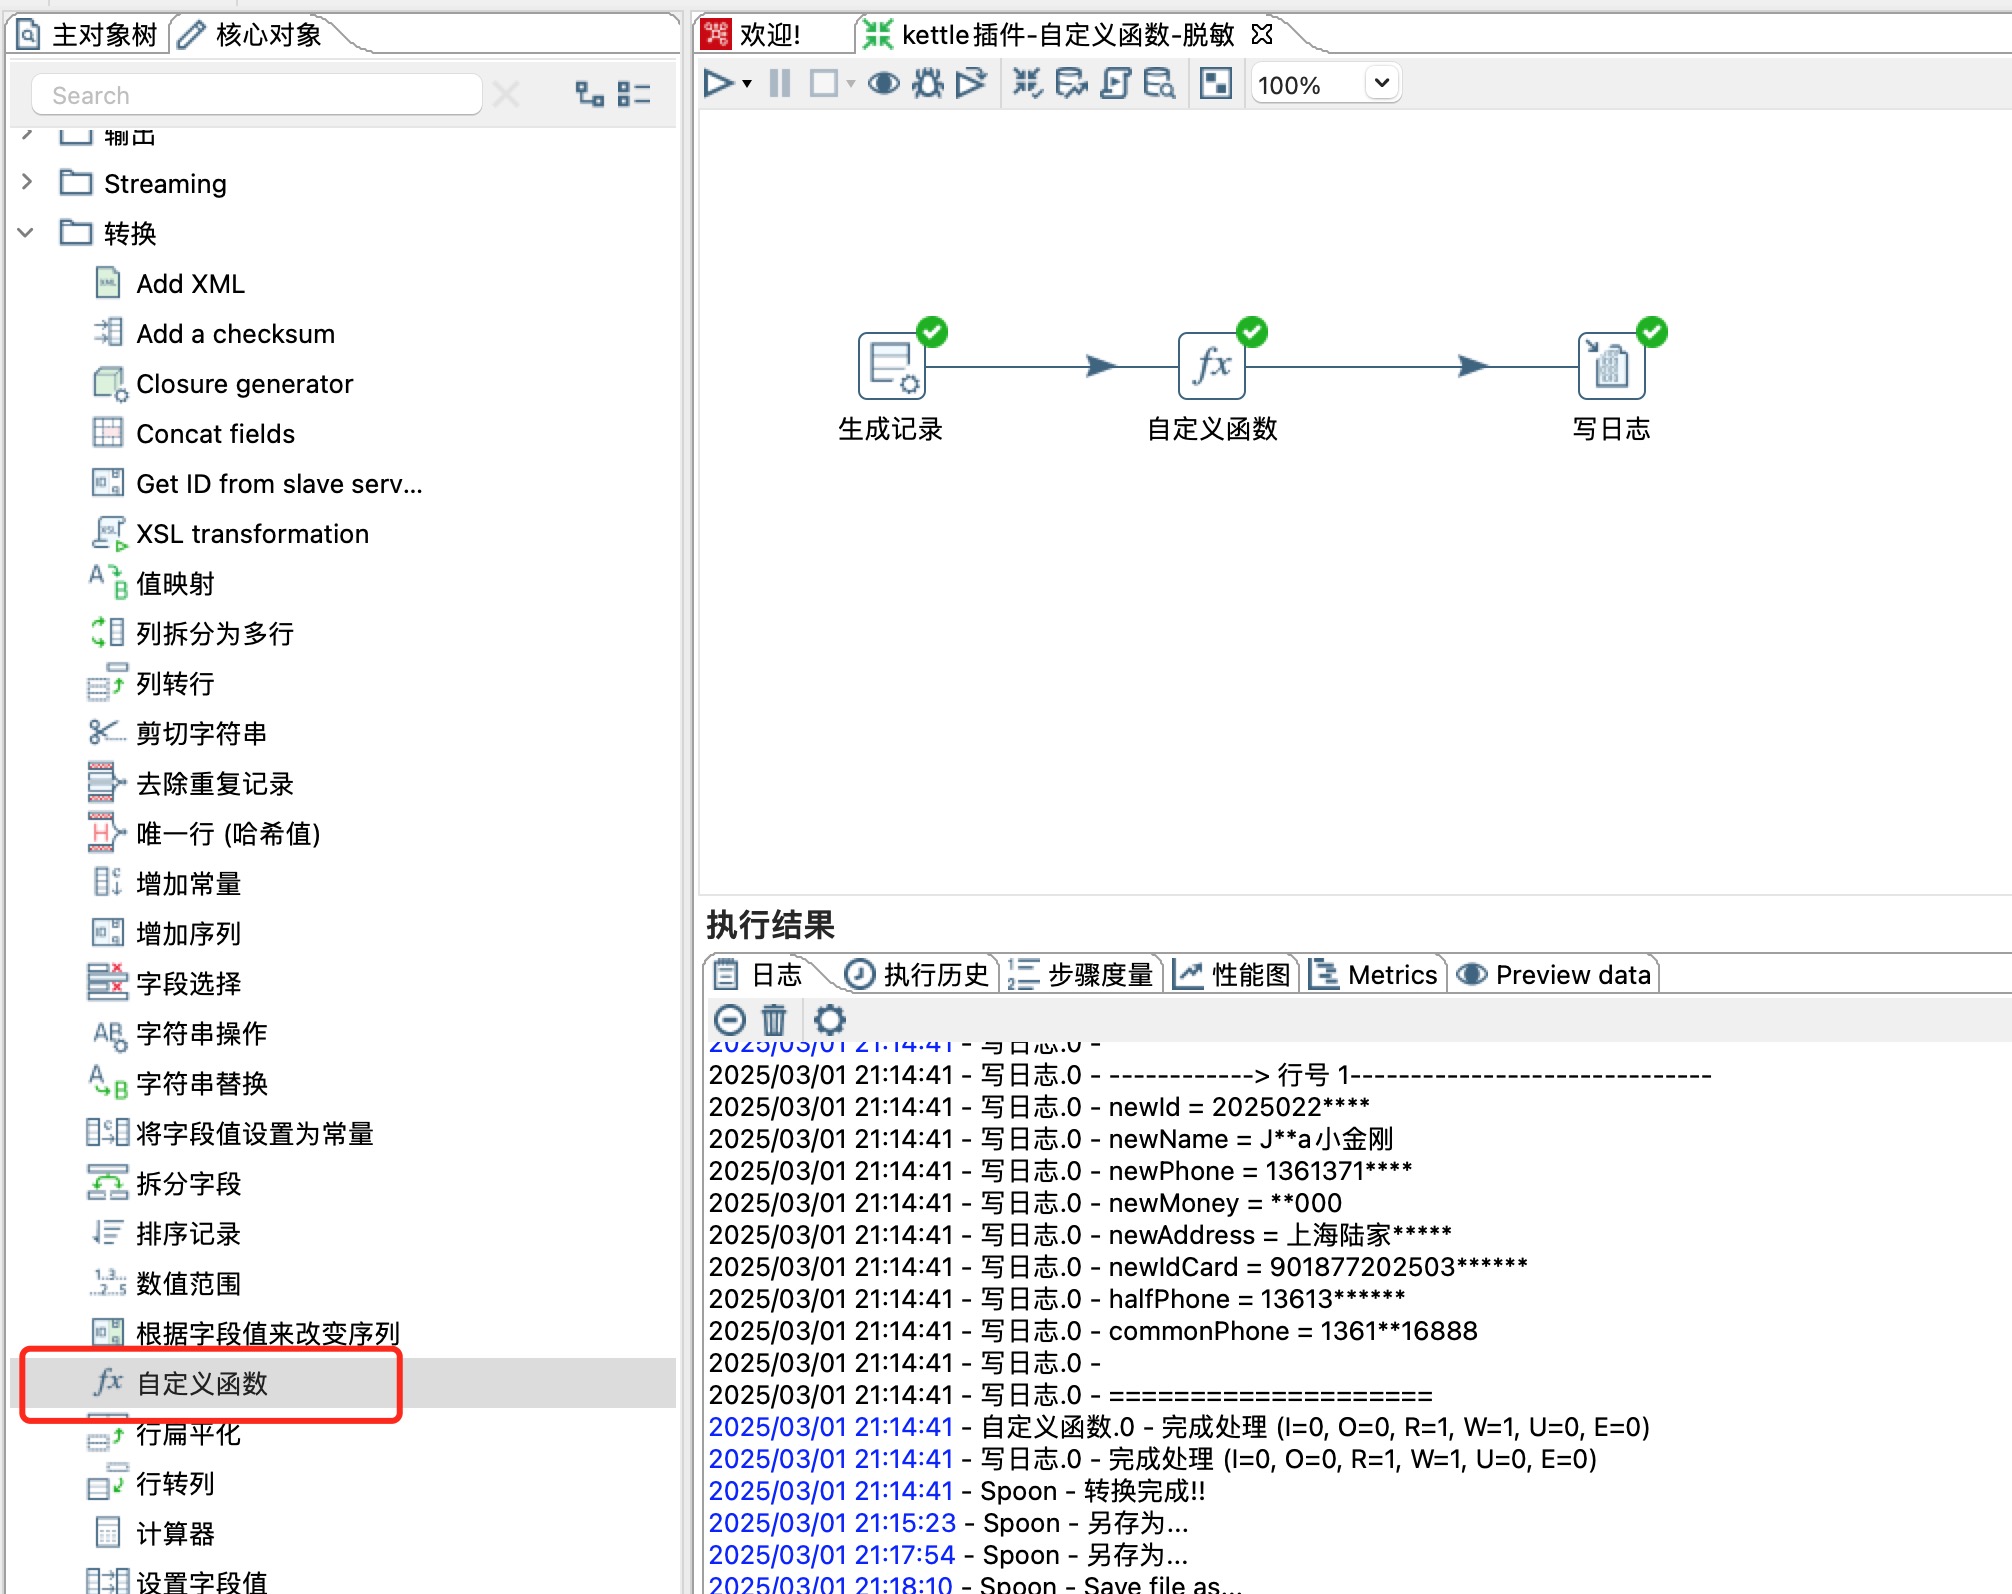The height and width of the screenshot is (1594, 2012).
Task: Expand the Streaming folder
Action: coord(27,183)
